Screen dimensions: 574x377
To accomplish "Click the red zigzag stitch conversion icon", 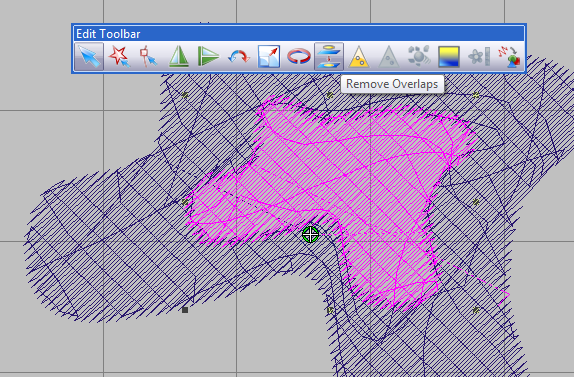I will click(x=509, y=57).
